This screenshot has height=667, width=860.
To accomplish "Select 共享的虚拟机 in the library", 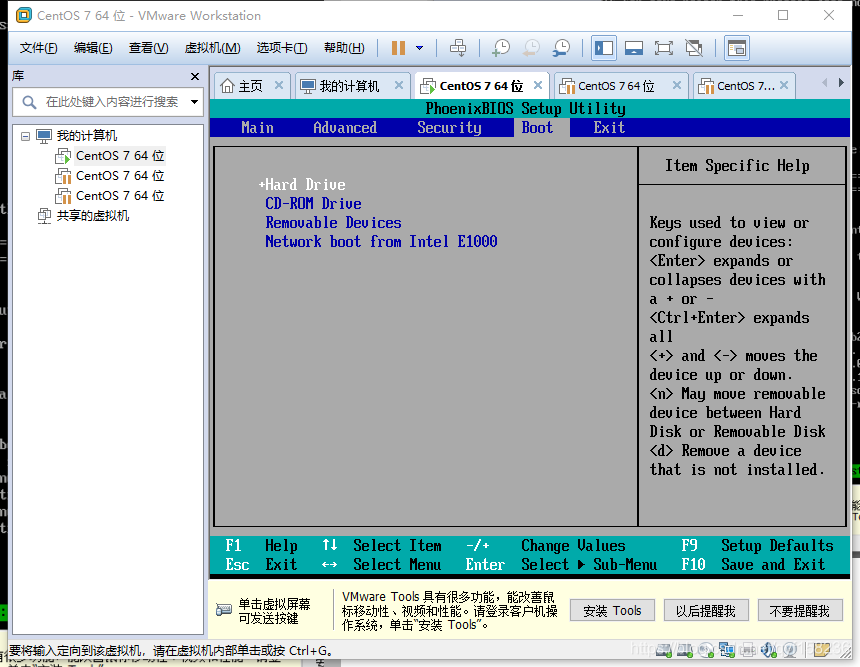I will click(93, 216).
